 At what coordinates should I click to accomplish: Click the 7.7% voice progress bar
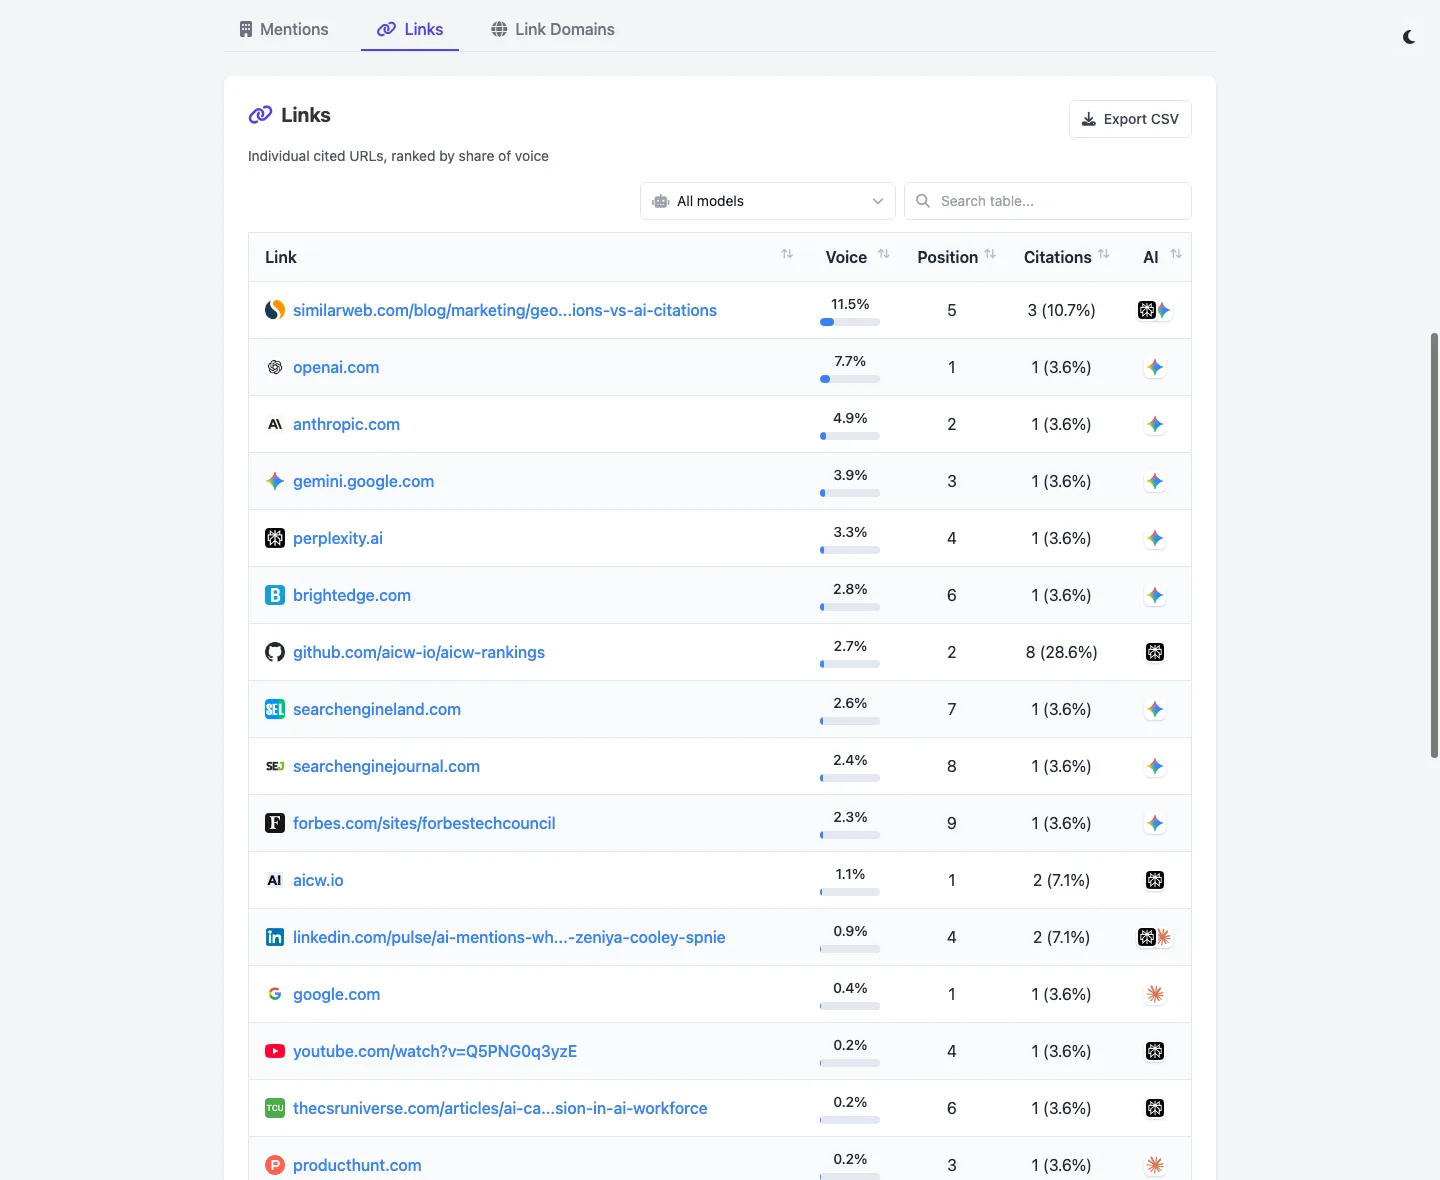point(850,379)
